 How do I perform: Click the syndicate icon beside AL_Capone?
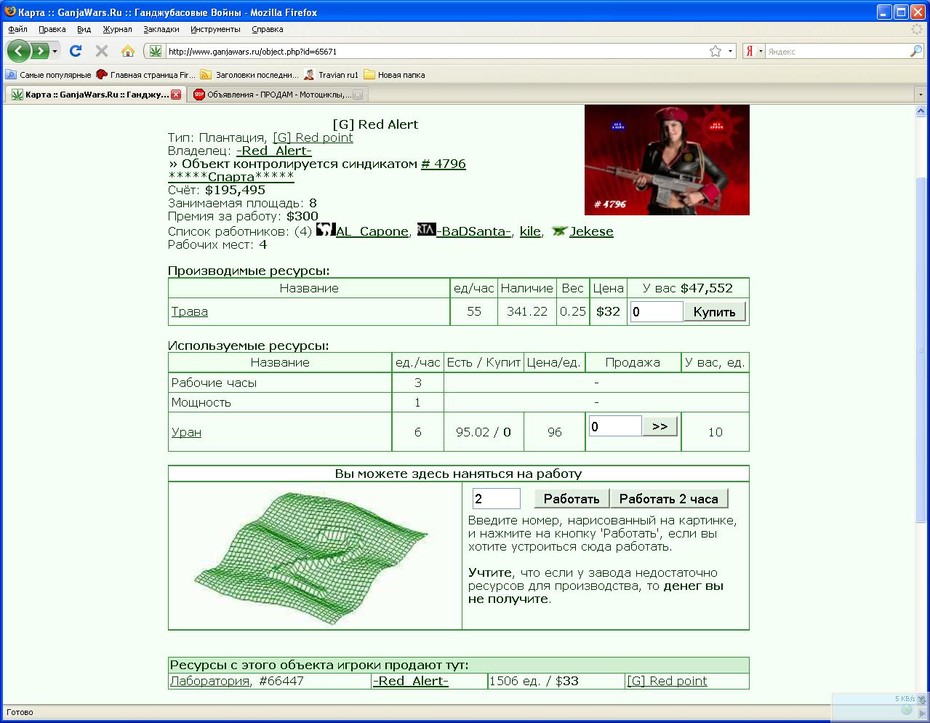point(326,230)
